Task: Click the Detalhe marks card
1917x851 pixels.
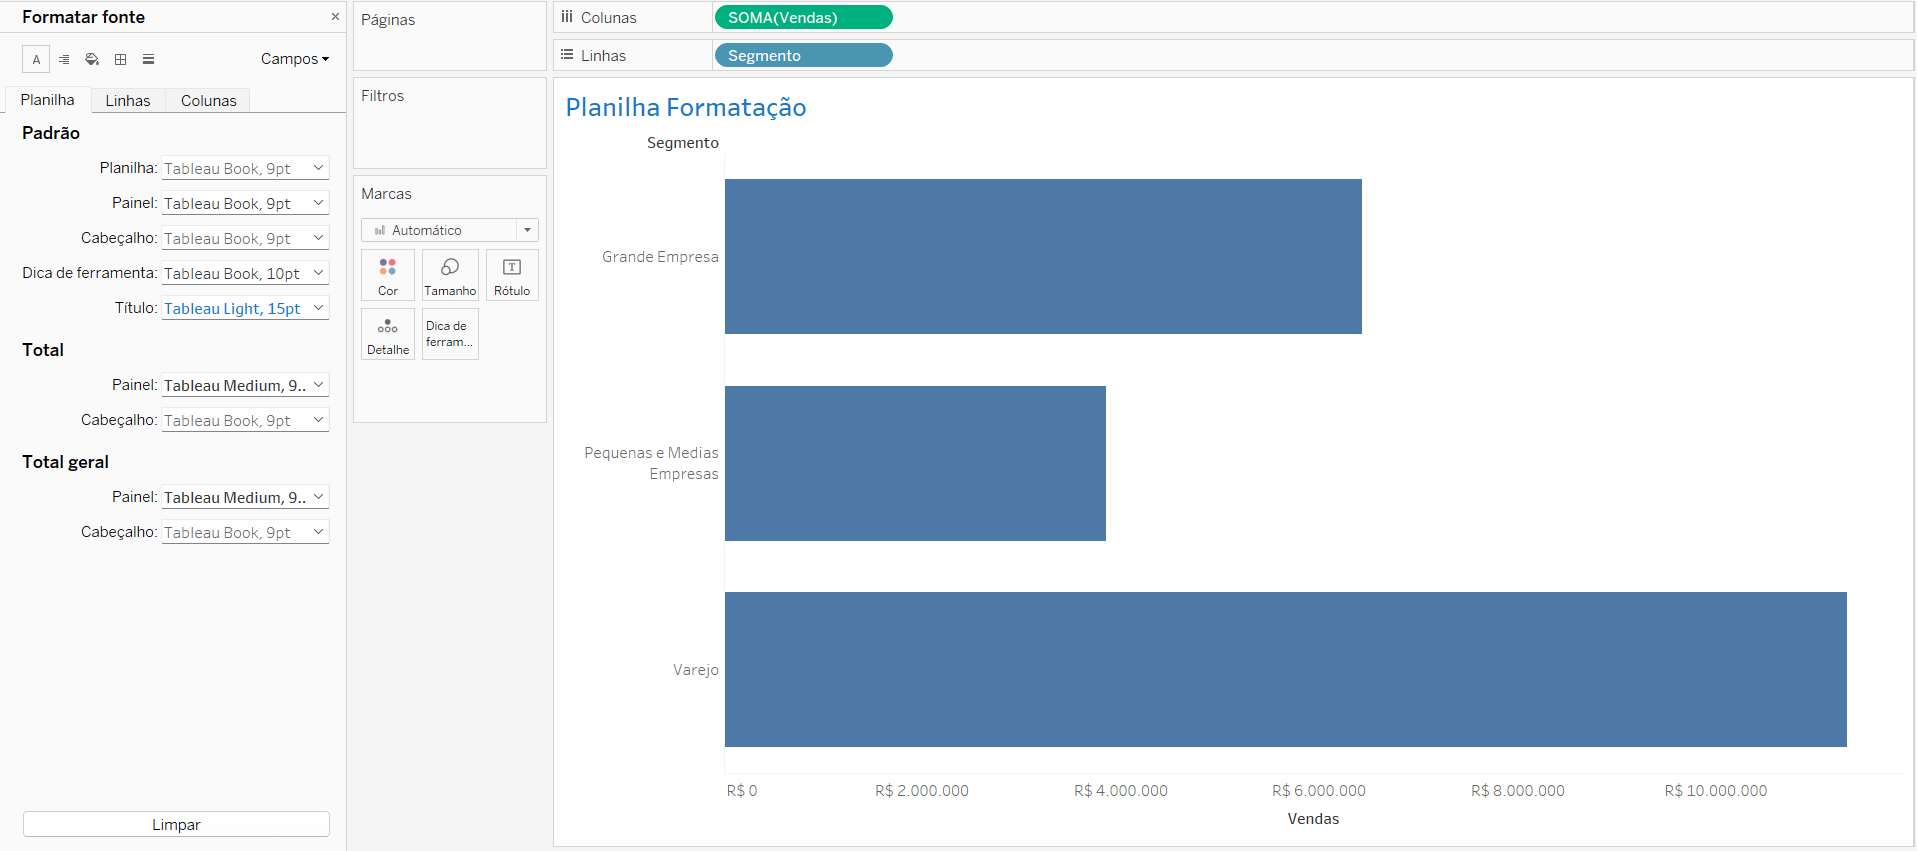Action: [388, 334]
